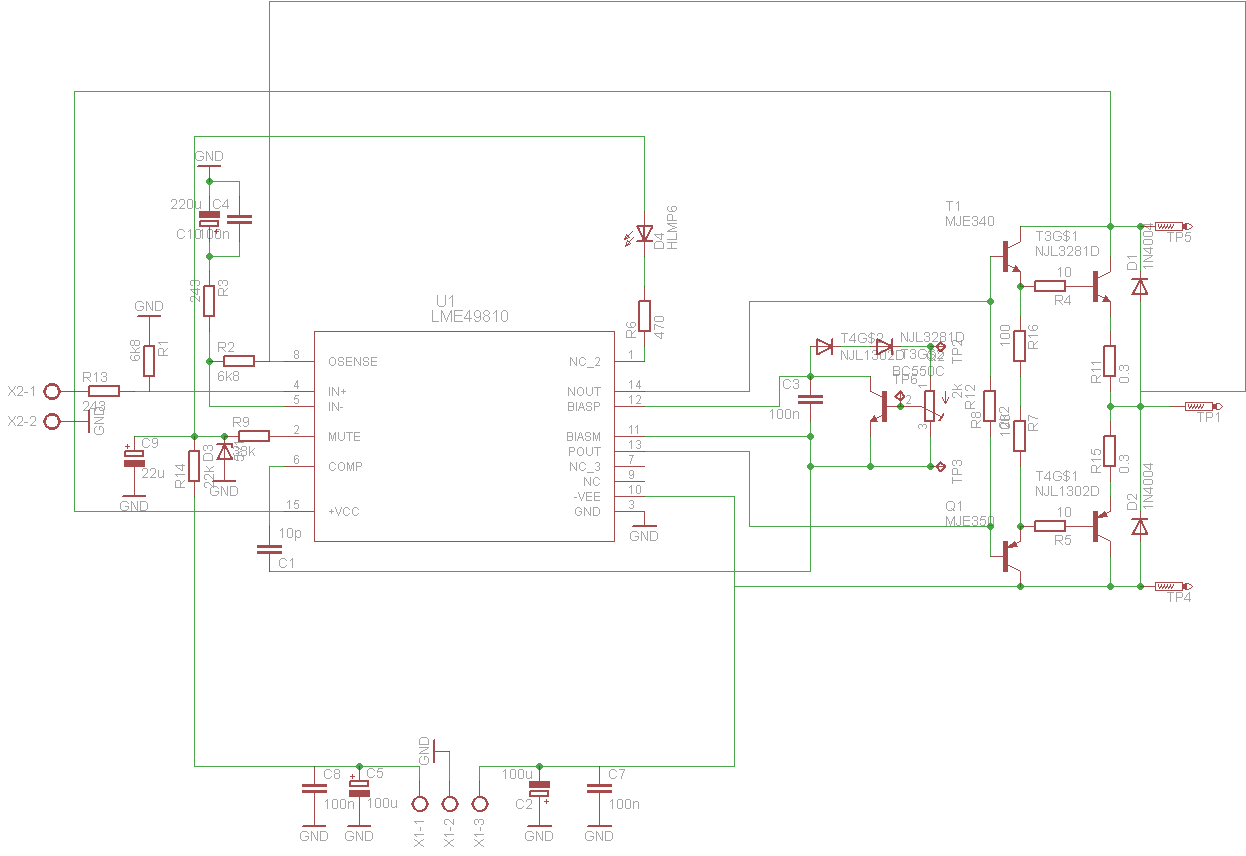Click the C1 10p compensation capacitor
The height and width of the screenshot is (856, 1246).
(x=268, y=549)
